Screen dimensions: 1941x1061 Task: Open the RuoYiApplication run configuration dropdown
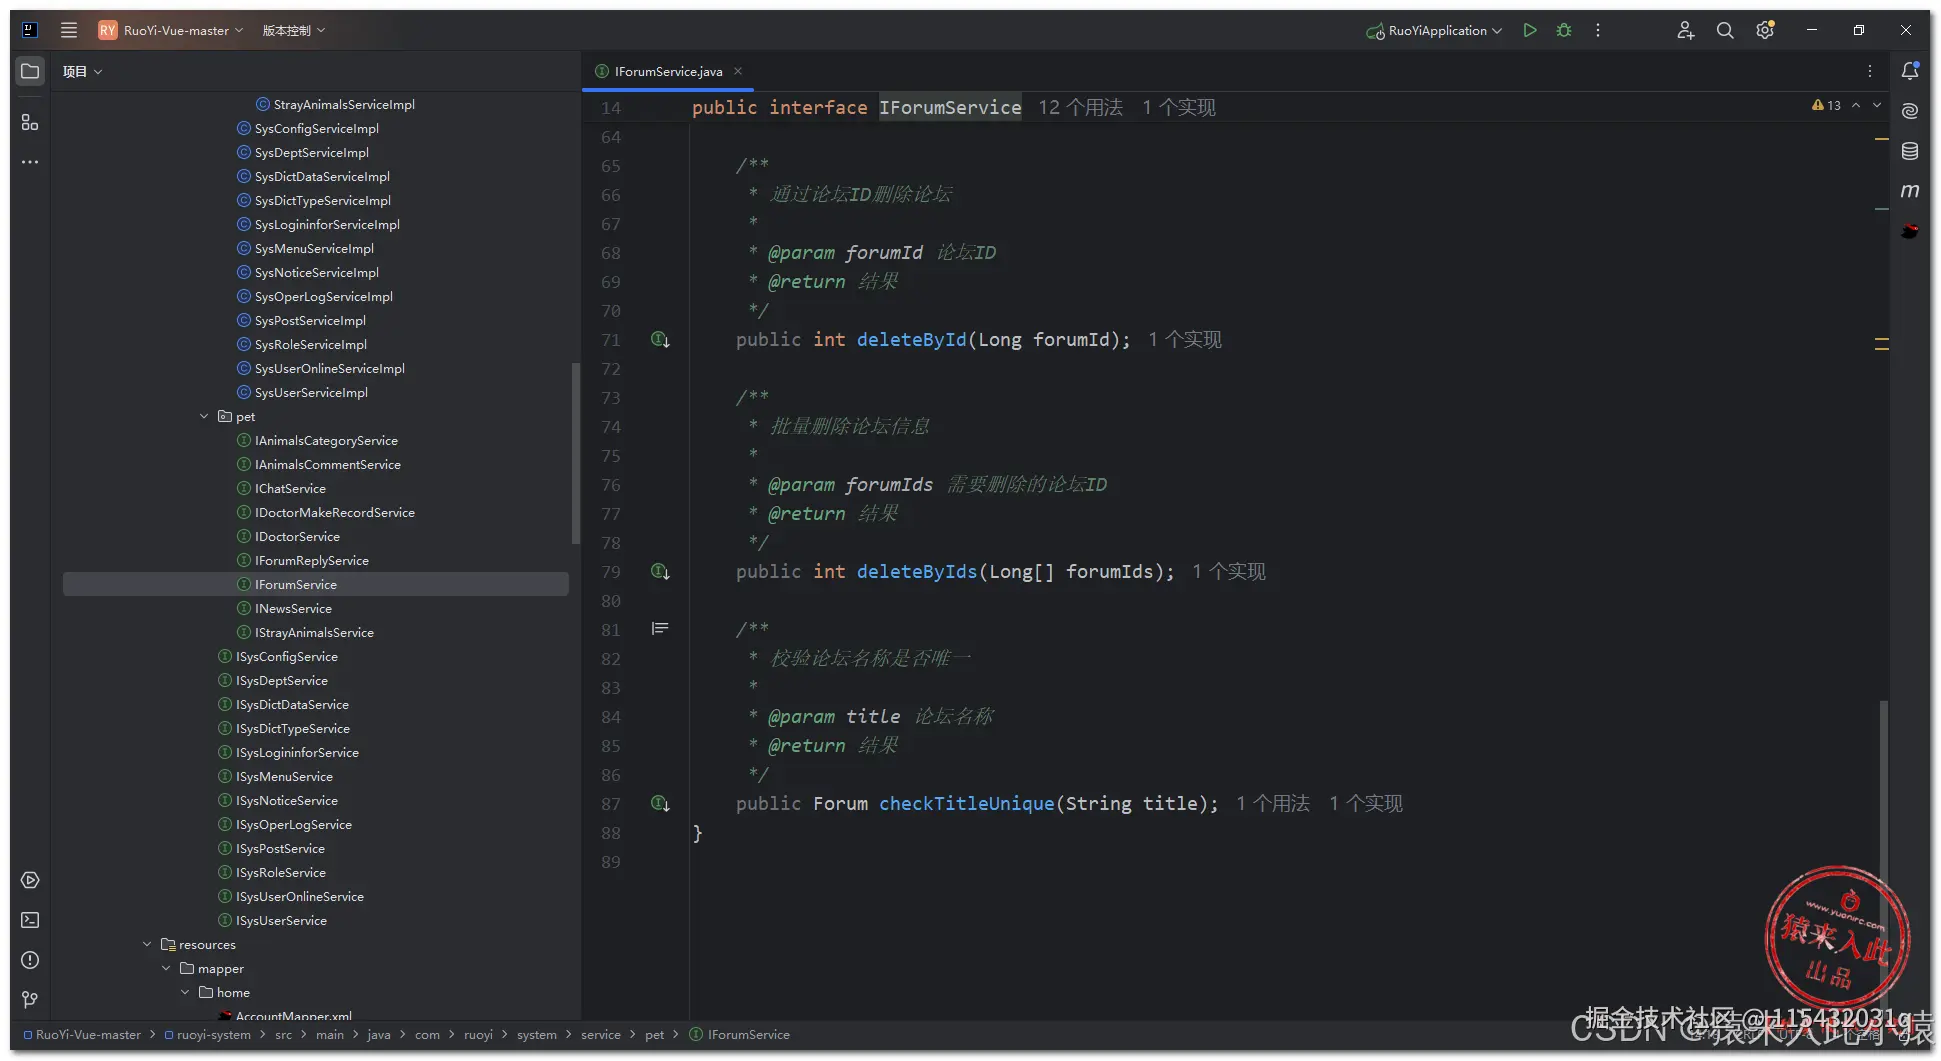(x=1435, y=30)
